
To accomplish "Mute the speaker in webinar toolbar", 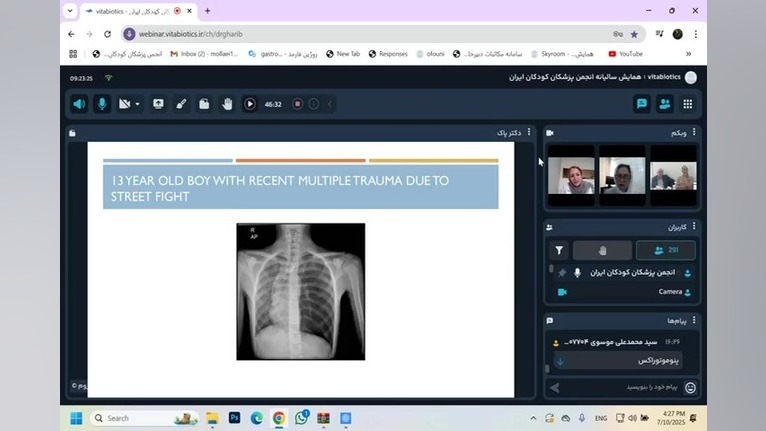I will [79, 104].
